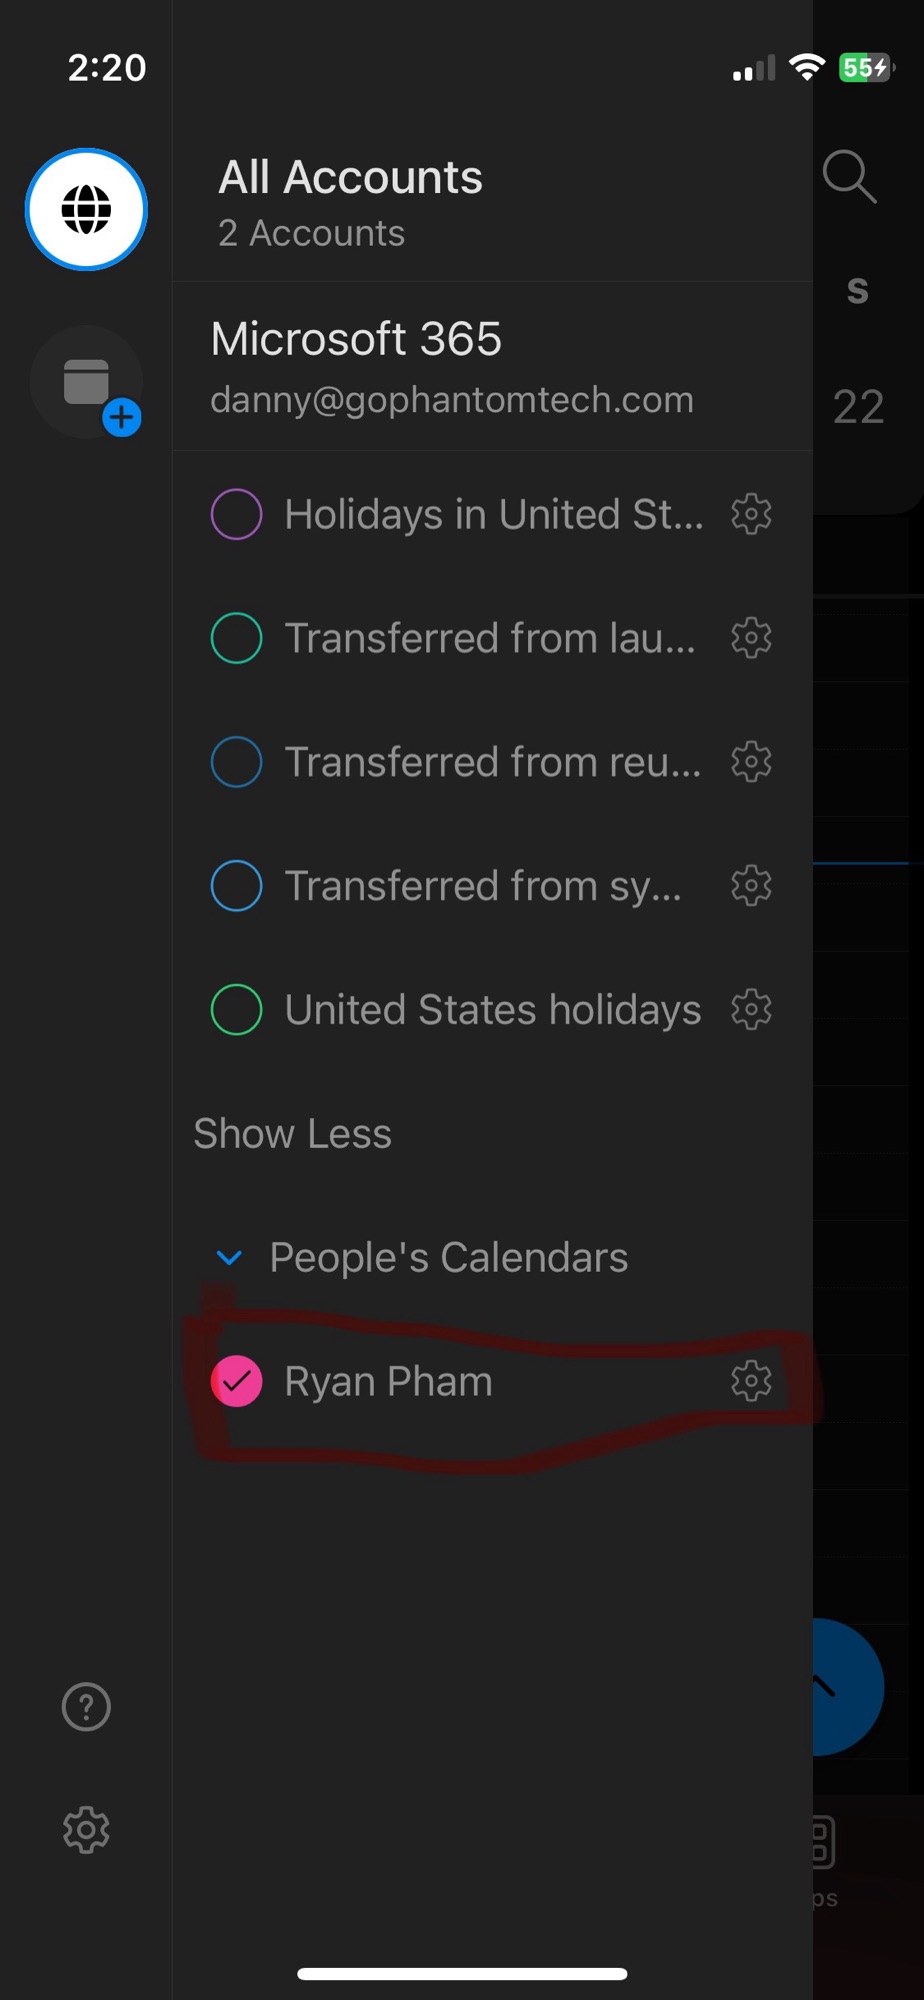Image resolution: width=924 pixels, height=2000 pixels.
Task: Enable the United States holidays calendar circle
Action: coord(237,1010)
